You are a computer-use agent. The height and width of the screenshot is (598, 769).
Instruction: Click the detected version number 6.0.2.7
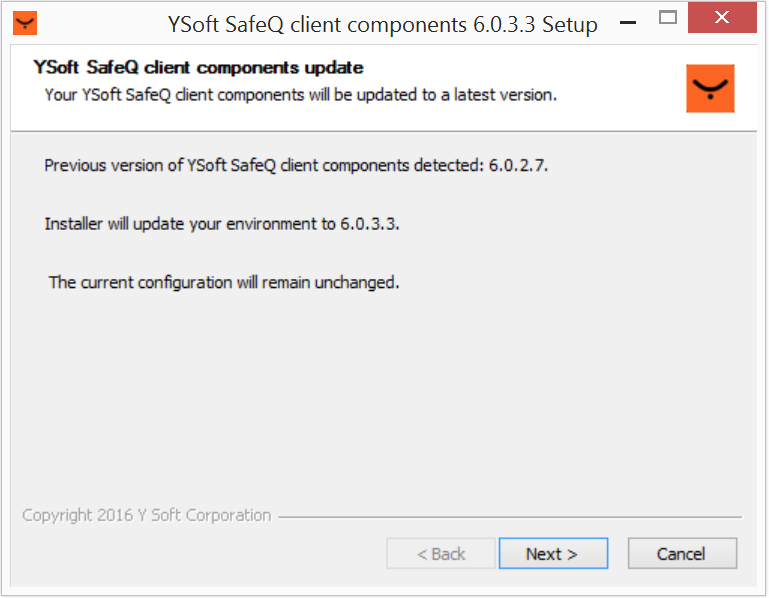click(517, 165)
